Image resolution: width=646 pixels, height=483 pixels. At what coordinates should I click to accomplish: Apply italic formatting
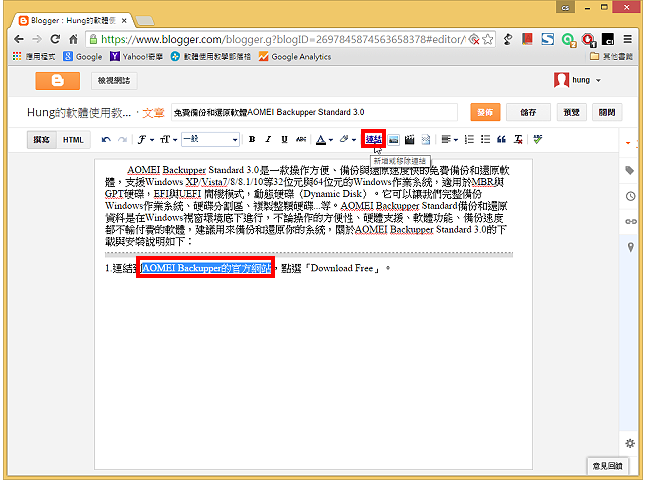(268, 139)
